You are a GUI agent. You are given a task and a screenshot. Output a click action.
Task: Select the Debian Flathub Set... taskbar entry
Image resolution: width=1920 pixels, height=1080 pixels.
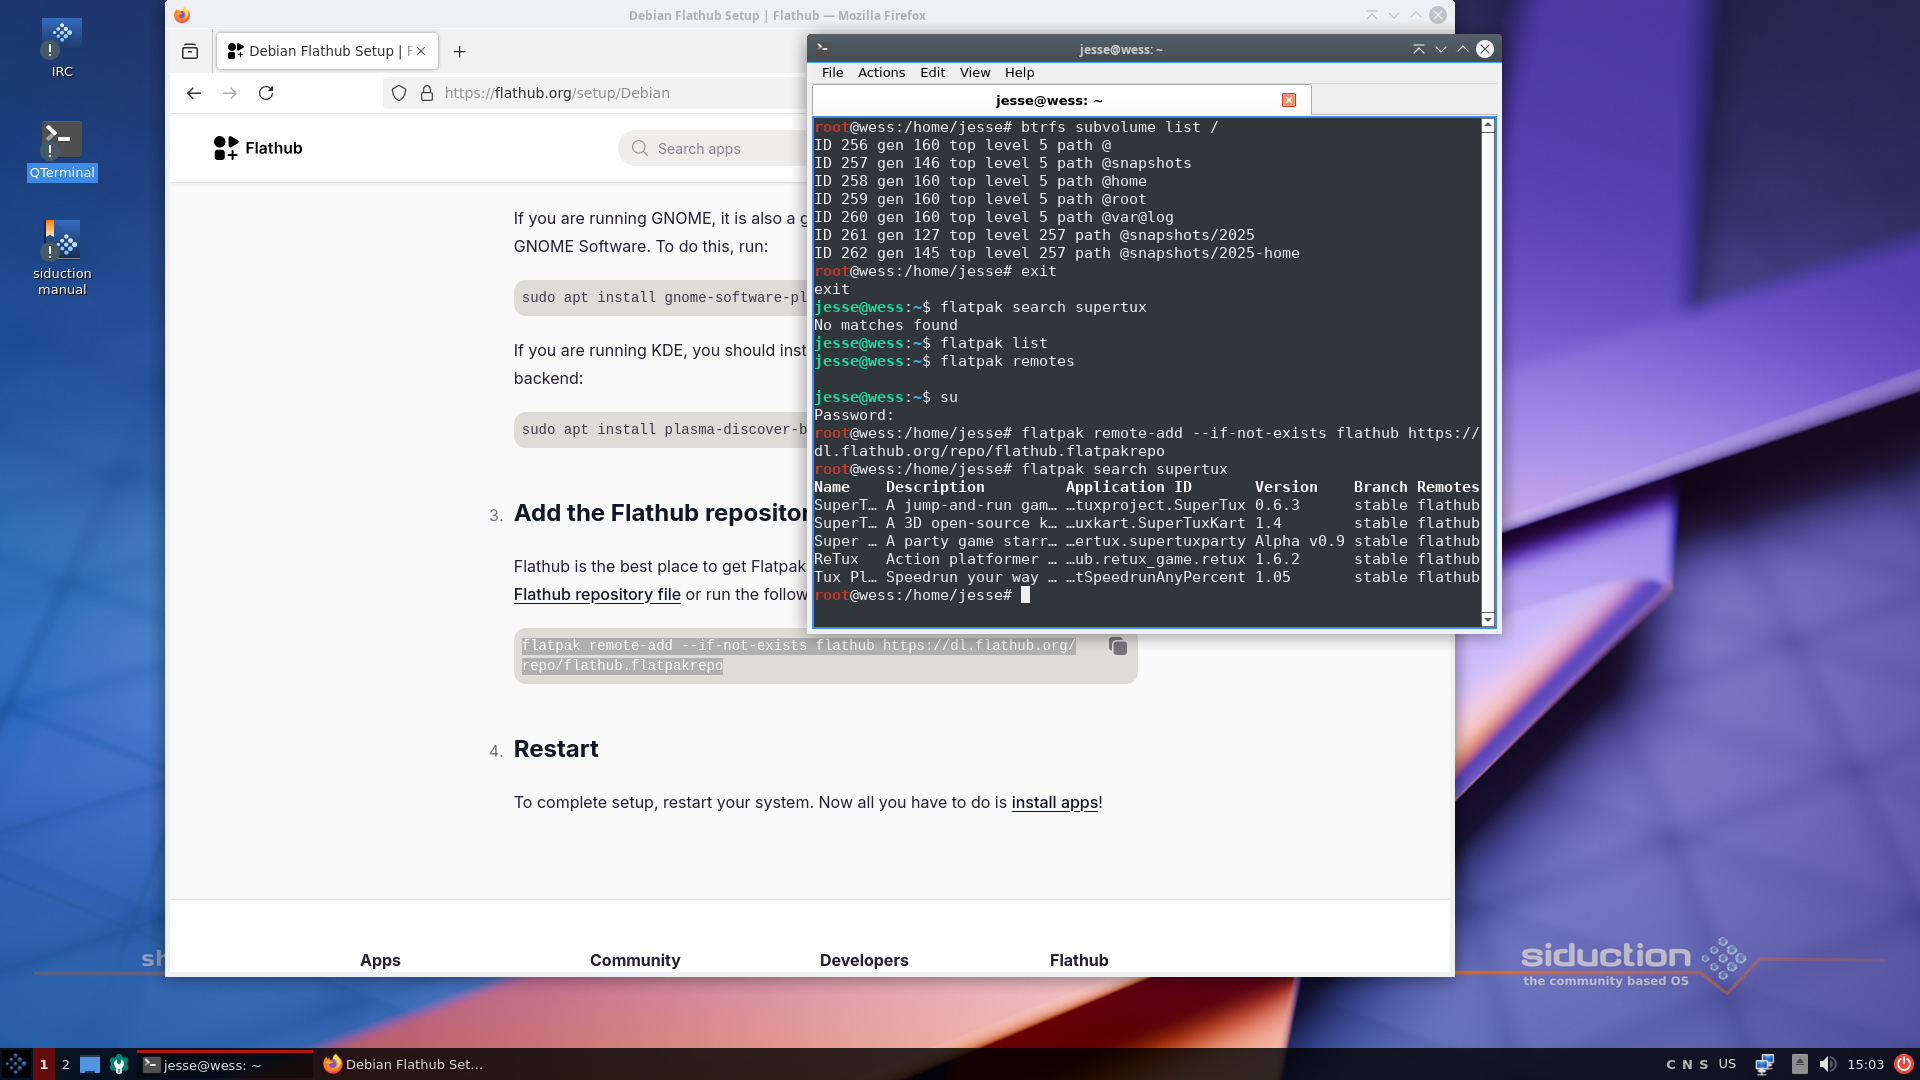click(x=404, y=1064)
